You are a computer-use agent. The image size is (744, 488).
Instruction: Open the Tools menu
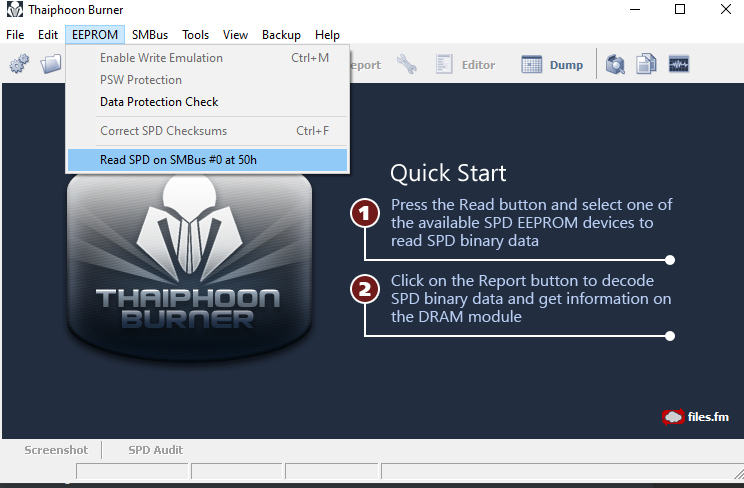(x=195, y=35)
